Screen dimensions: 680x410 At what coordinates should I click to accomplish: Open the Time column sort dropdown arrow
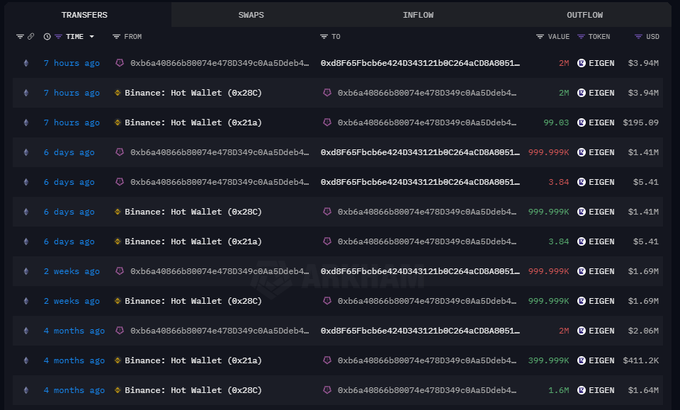[x=92, y=37]
